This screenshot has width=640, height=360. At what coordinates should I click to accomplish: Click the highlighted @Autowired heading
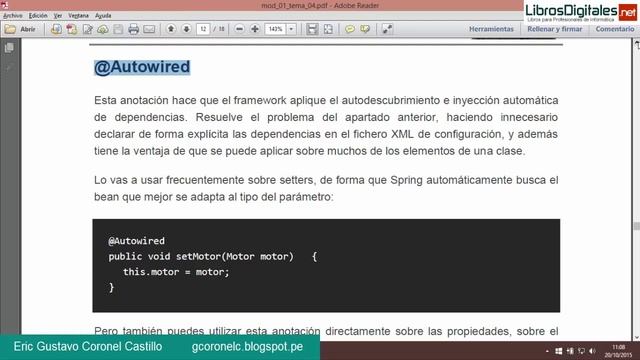[142, 67]
